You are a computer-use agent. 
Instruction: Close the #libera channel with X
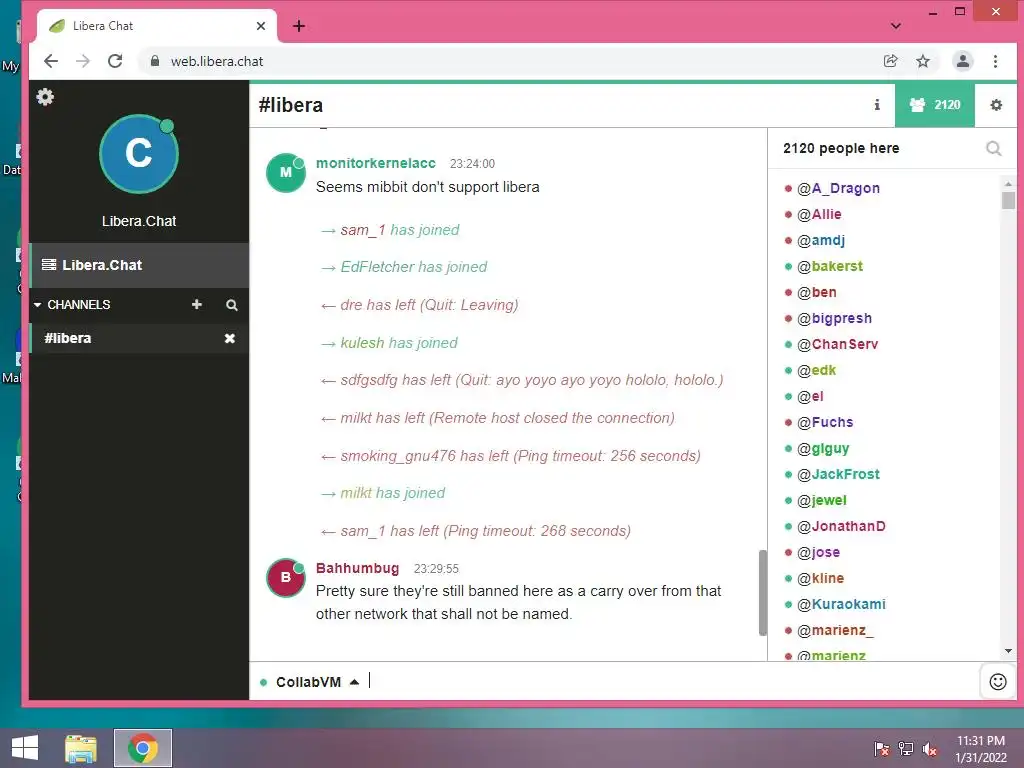click(230, 338)
